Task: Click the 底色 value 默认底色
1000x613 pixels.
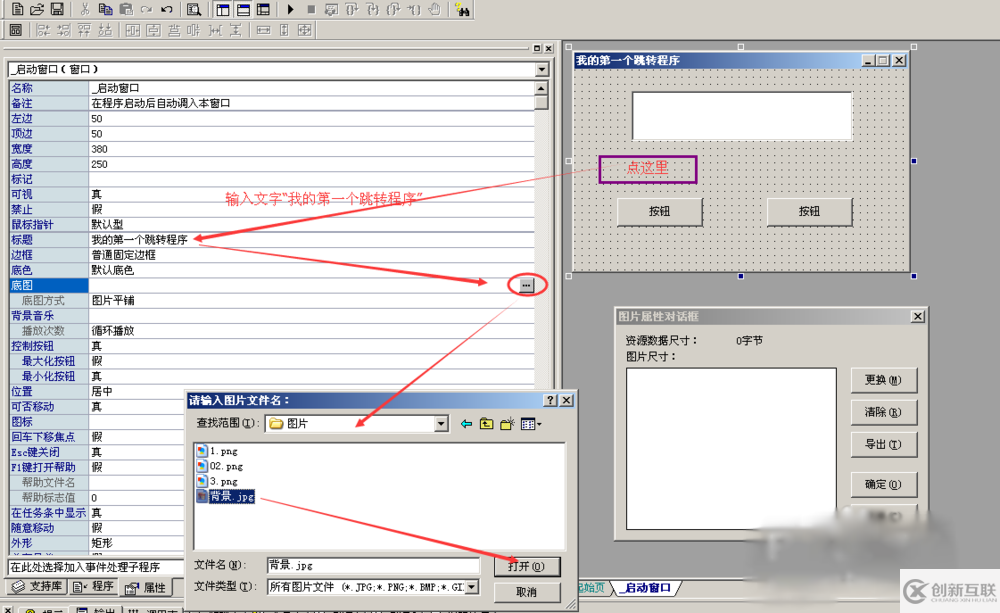Action: (113, 270)
